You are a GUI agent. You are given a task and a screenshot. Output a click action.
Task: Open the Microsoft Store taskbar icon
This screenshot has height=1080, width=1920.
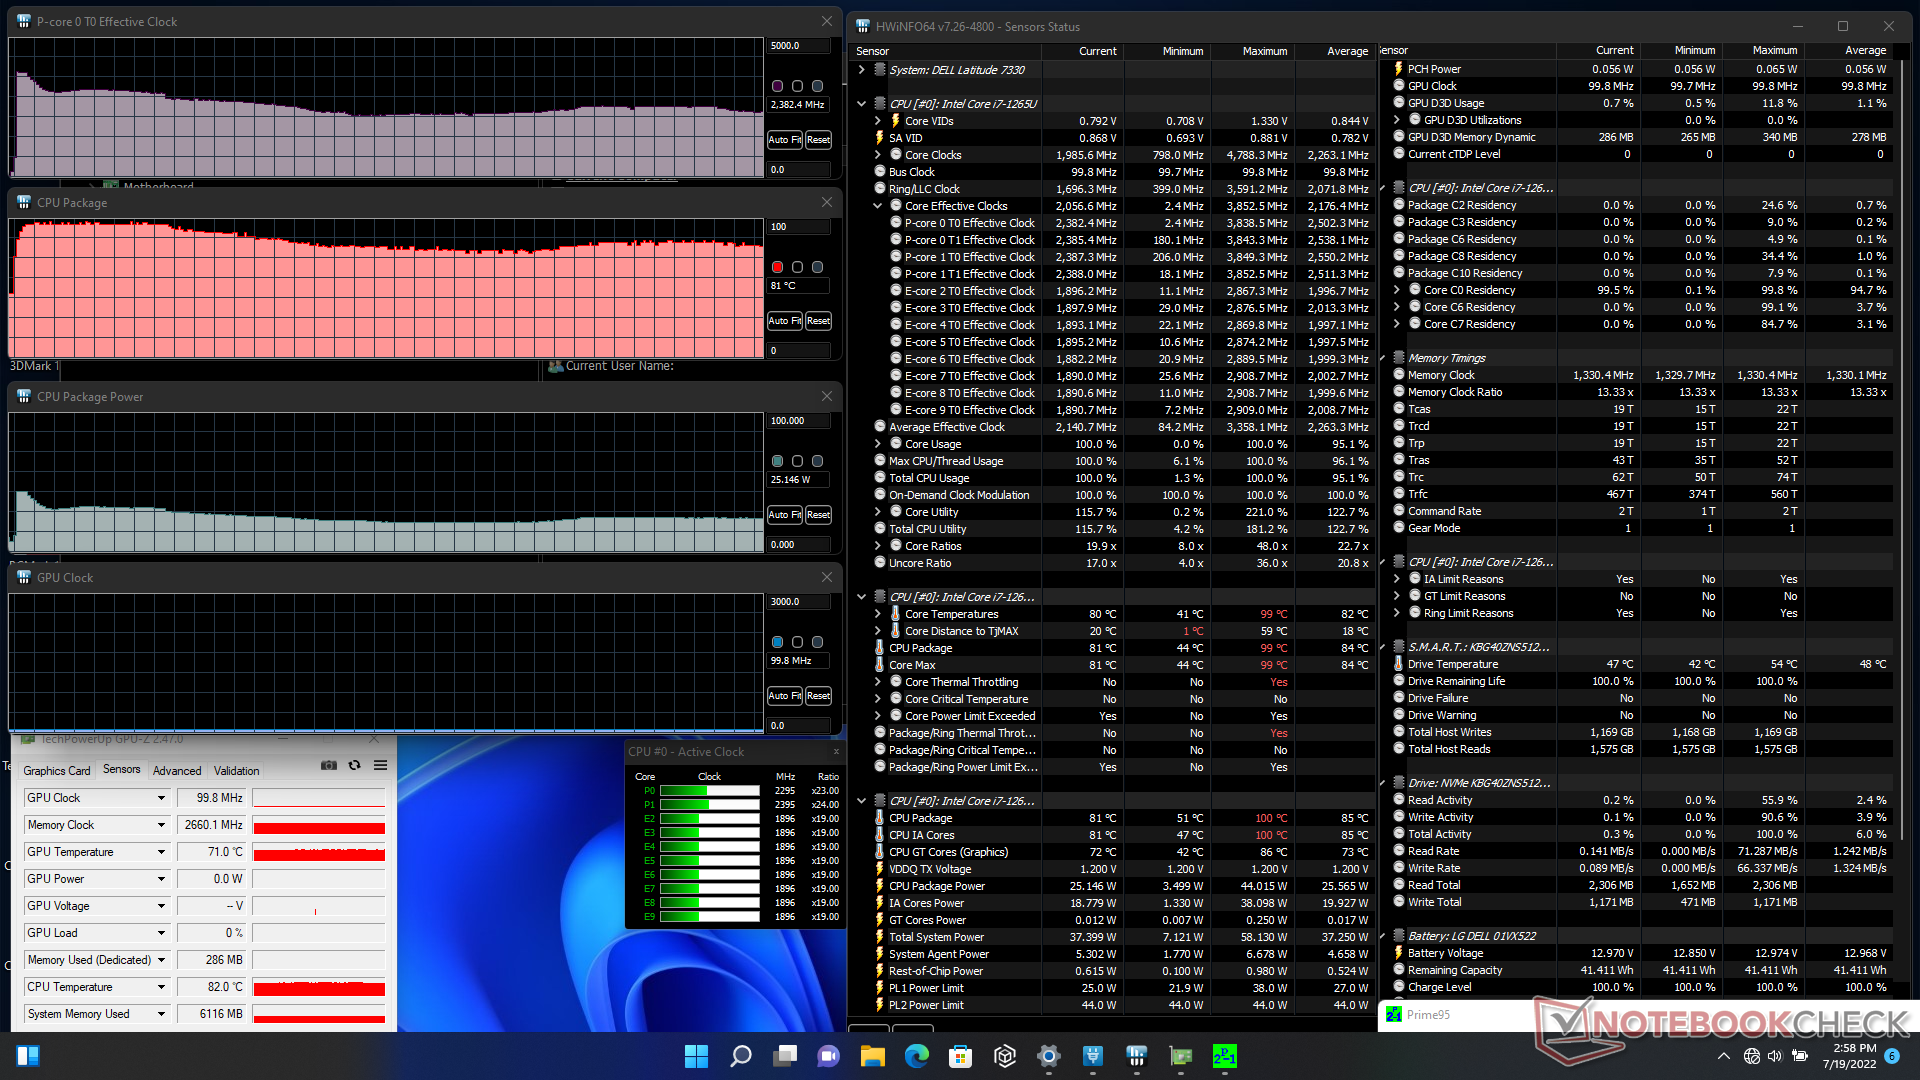960,1056
